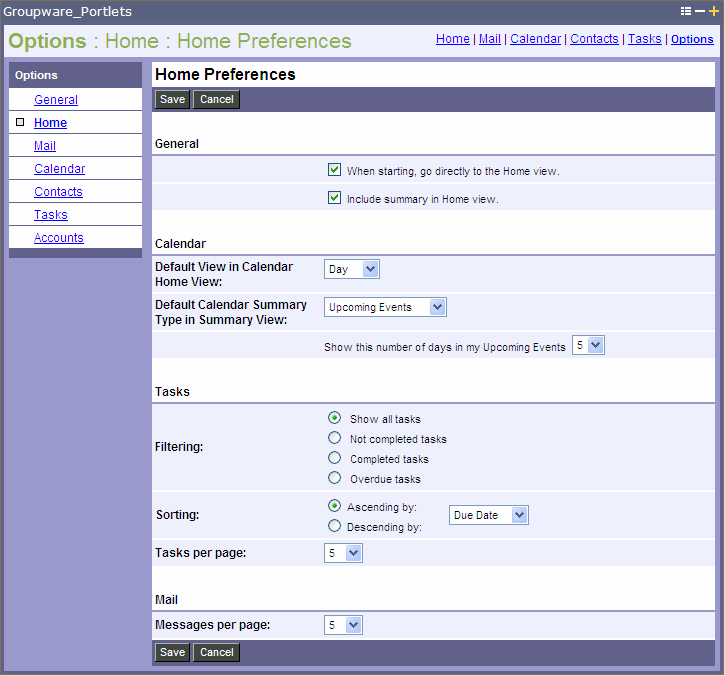
Task: Click 'Show this number of days' text
Action: pyautogui.click(x=445, y=347)
